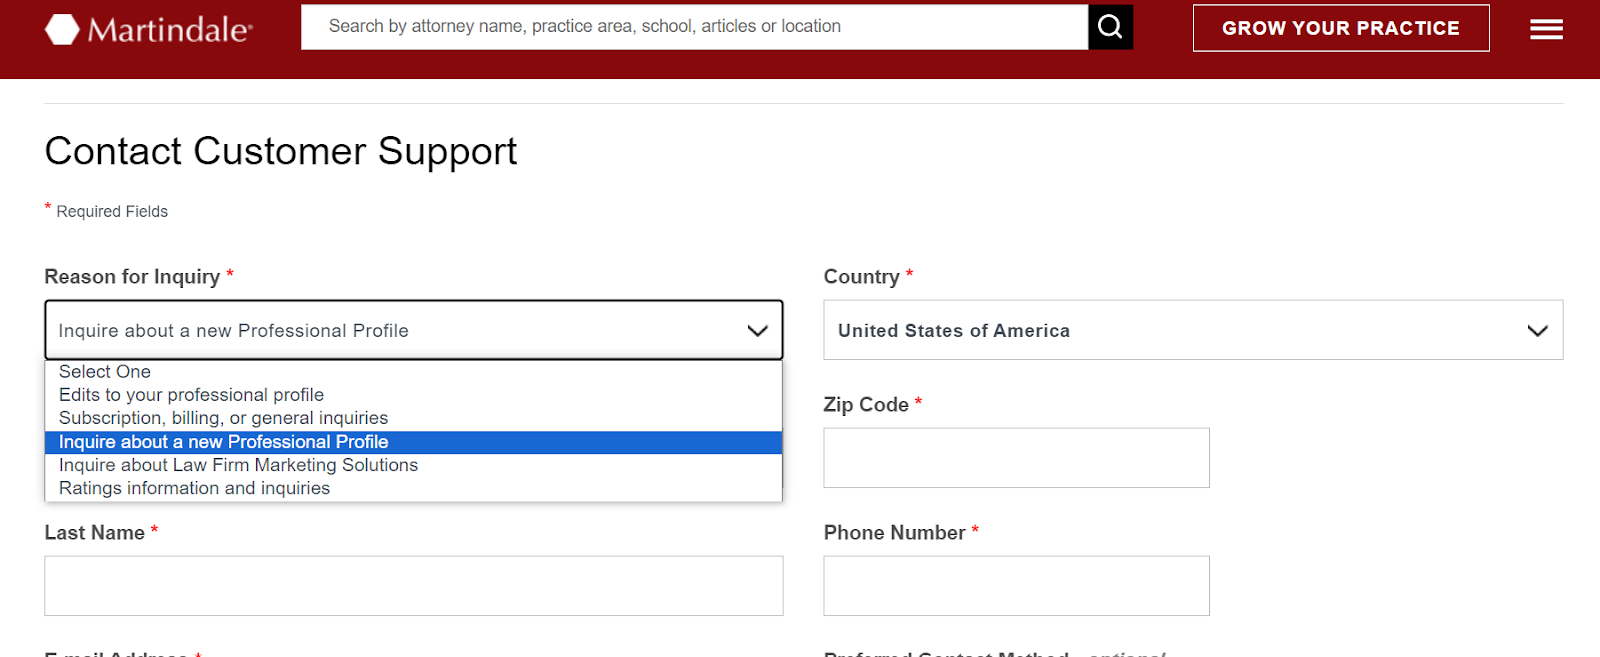Choose 'Ratings information and inquiries' option
This screenshot has width=1600, height=657.
(414, 488)
